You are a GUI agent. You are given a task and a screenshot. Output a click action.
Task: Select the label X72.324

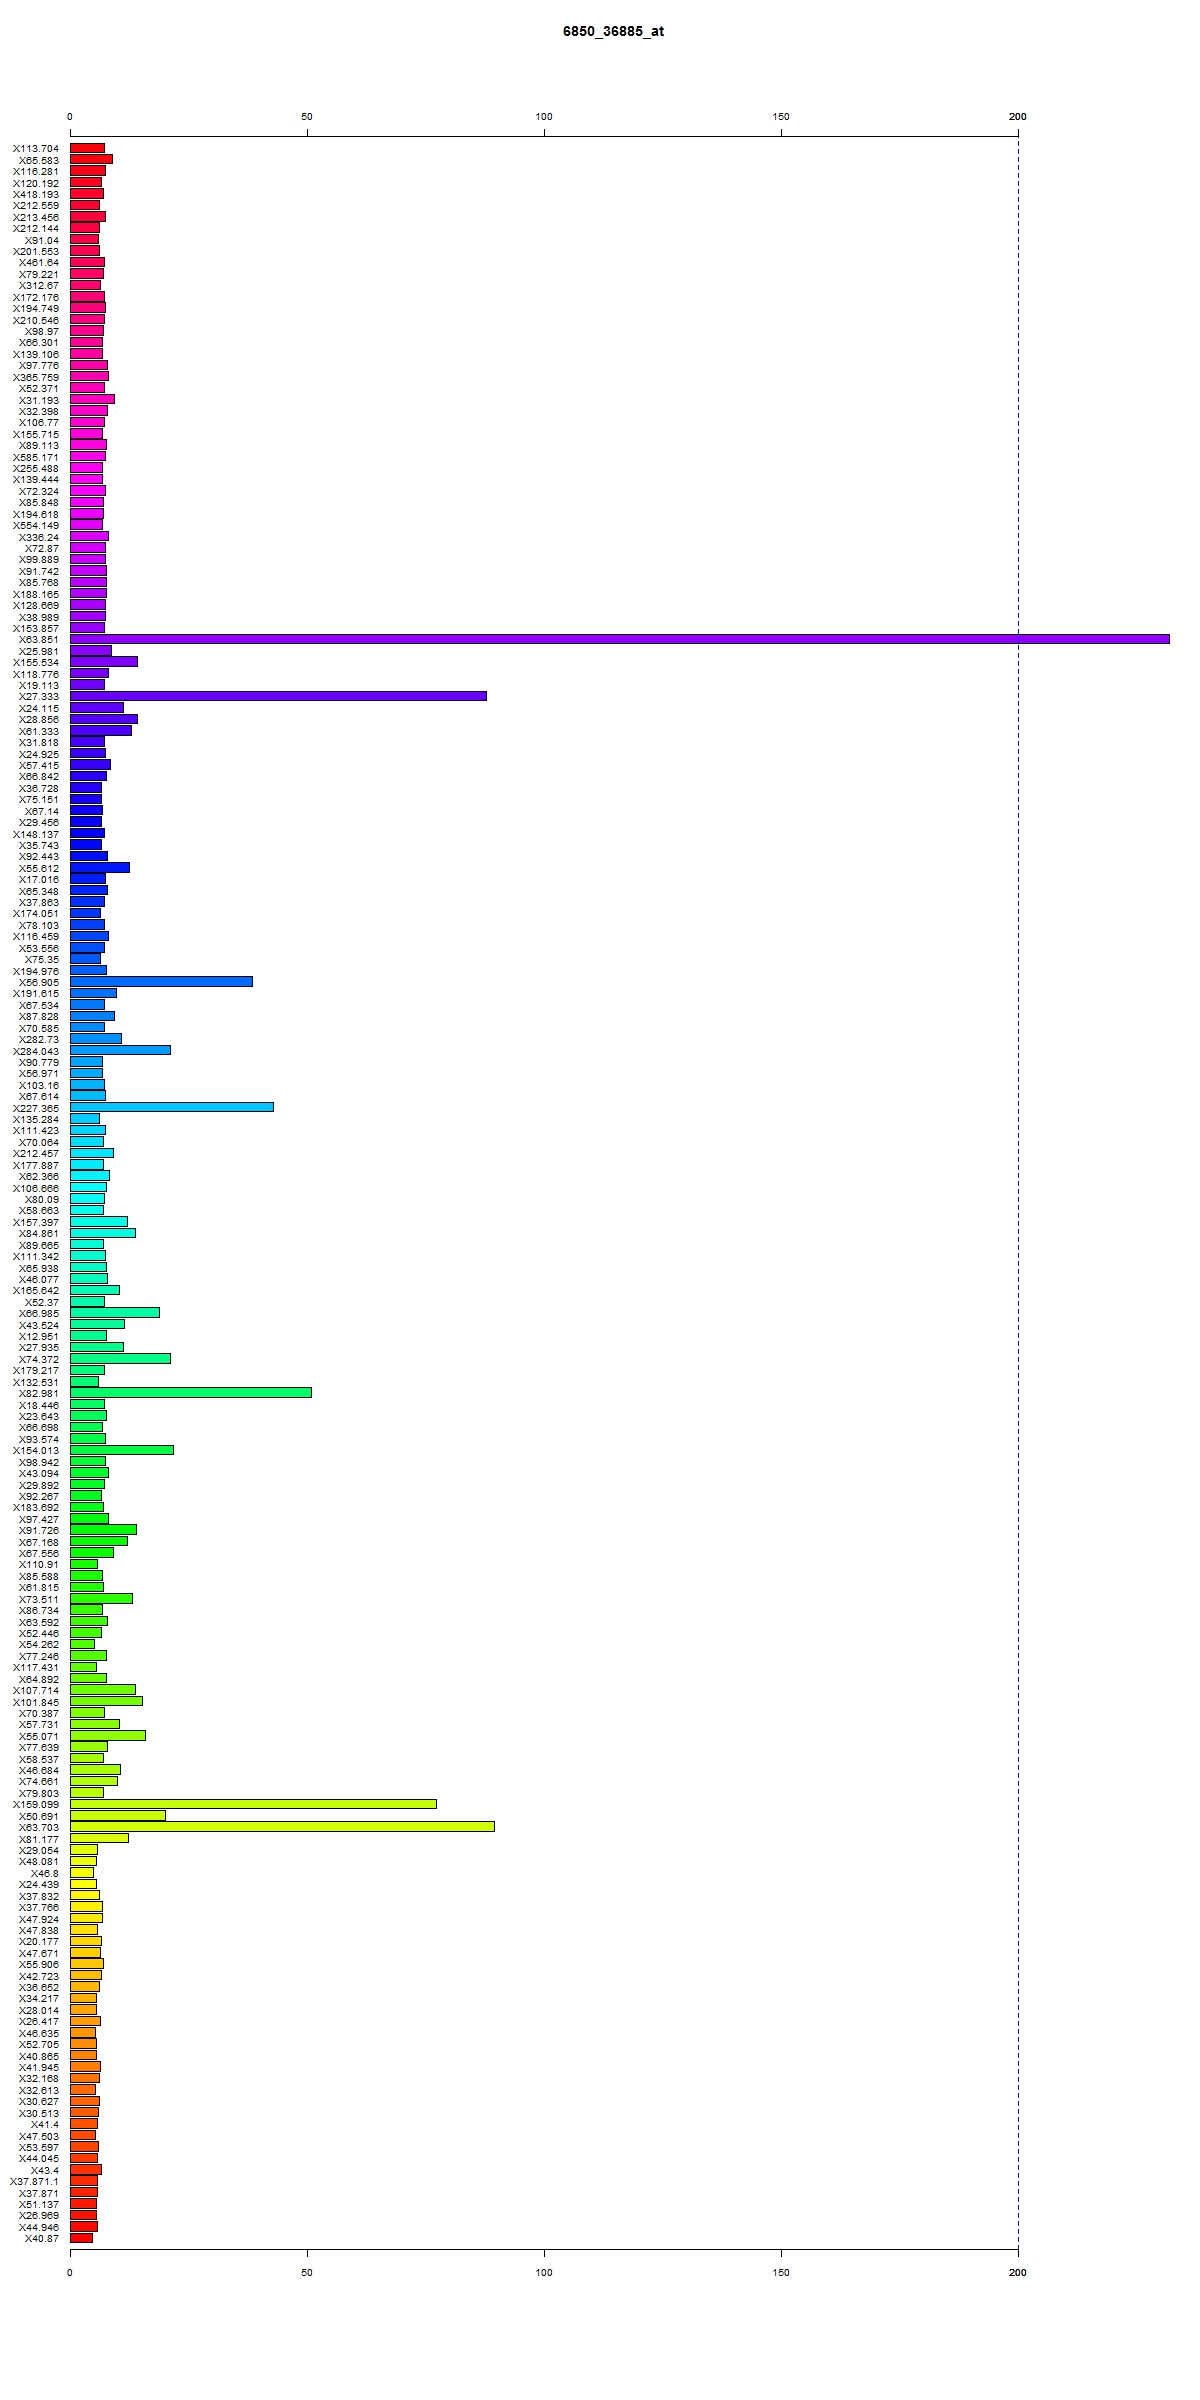39,491
